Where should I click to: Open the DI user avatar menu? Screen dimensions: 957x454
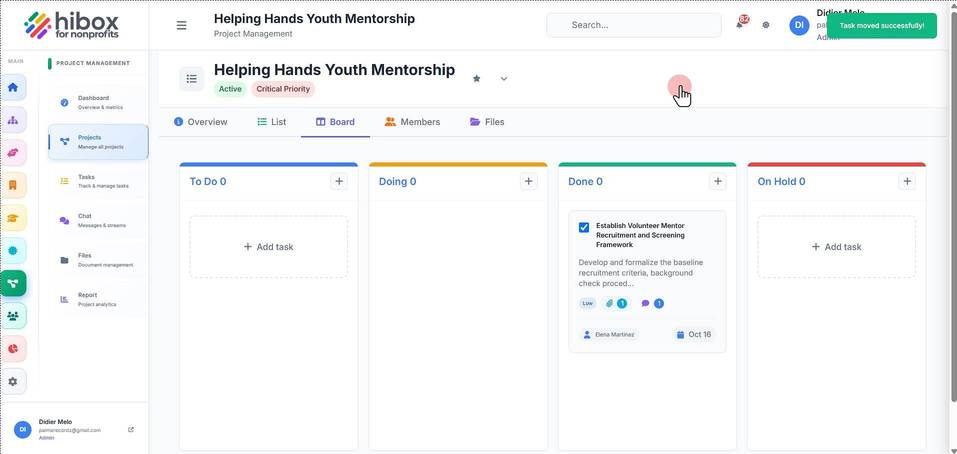[x=800, y=25]
